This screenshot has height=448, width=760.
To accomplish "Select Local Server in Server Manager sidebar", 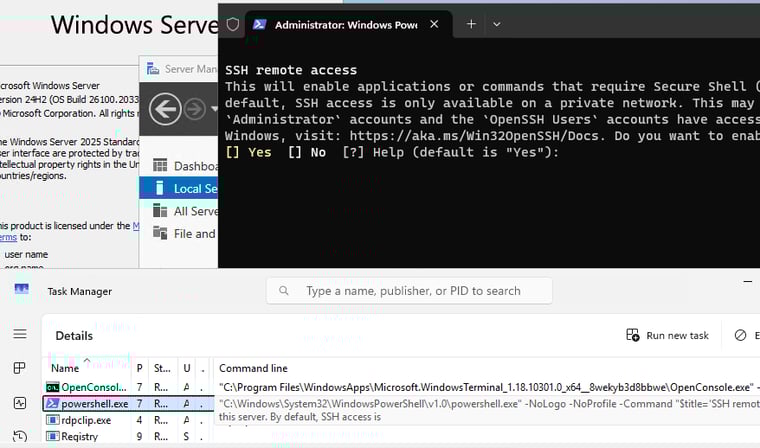I will click(178, 188).
